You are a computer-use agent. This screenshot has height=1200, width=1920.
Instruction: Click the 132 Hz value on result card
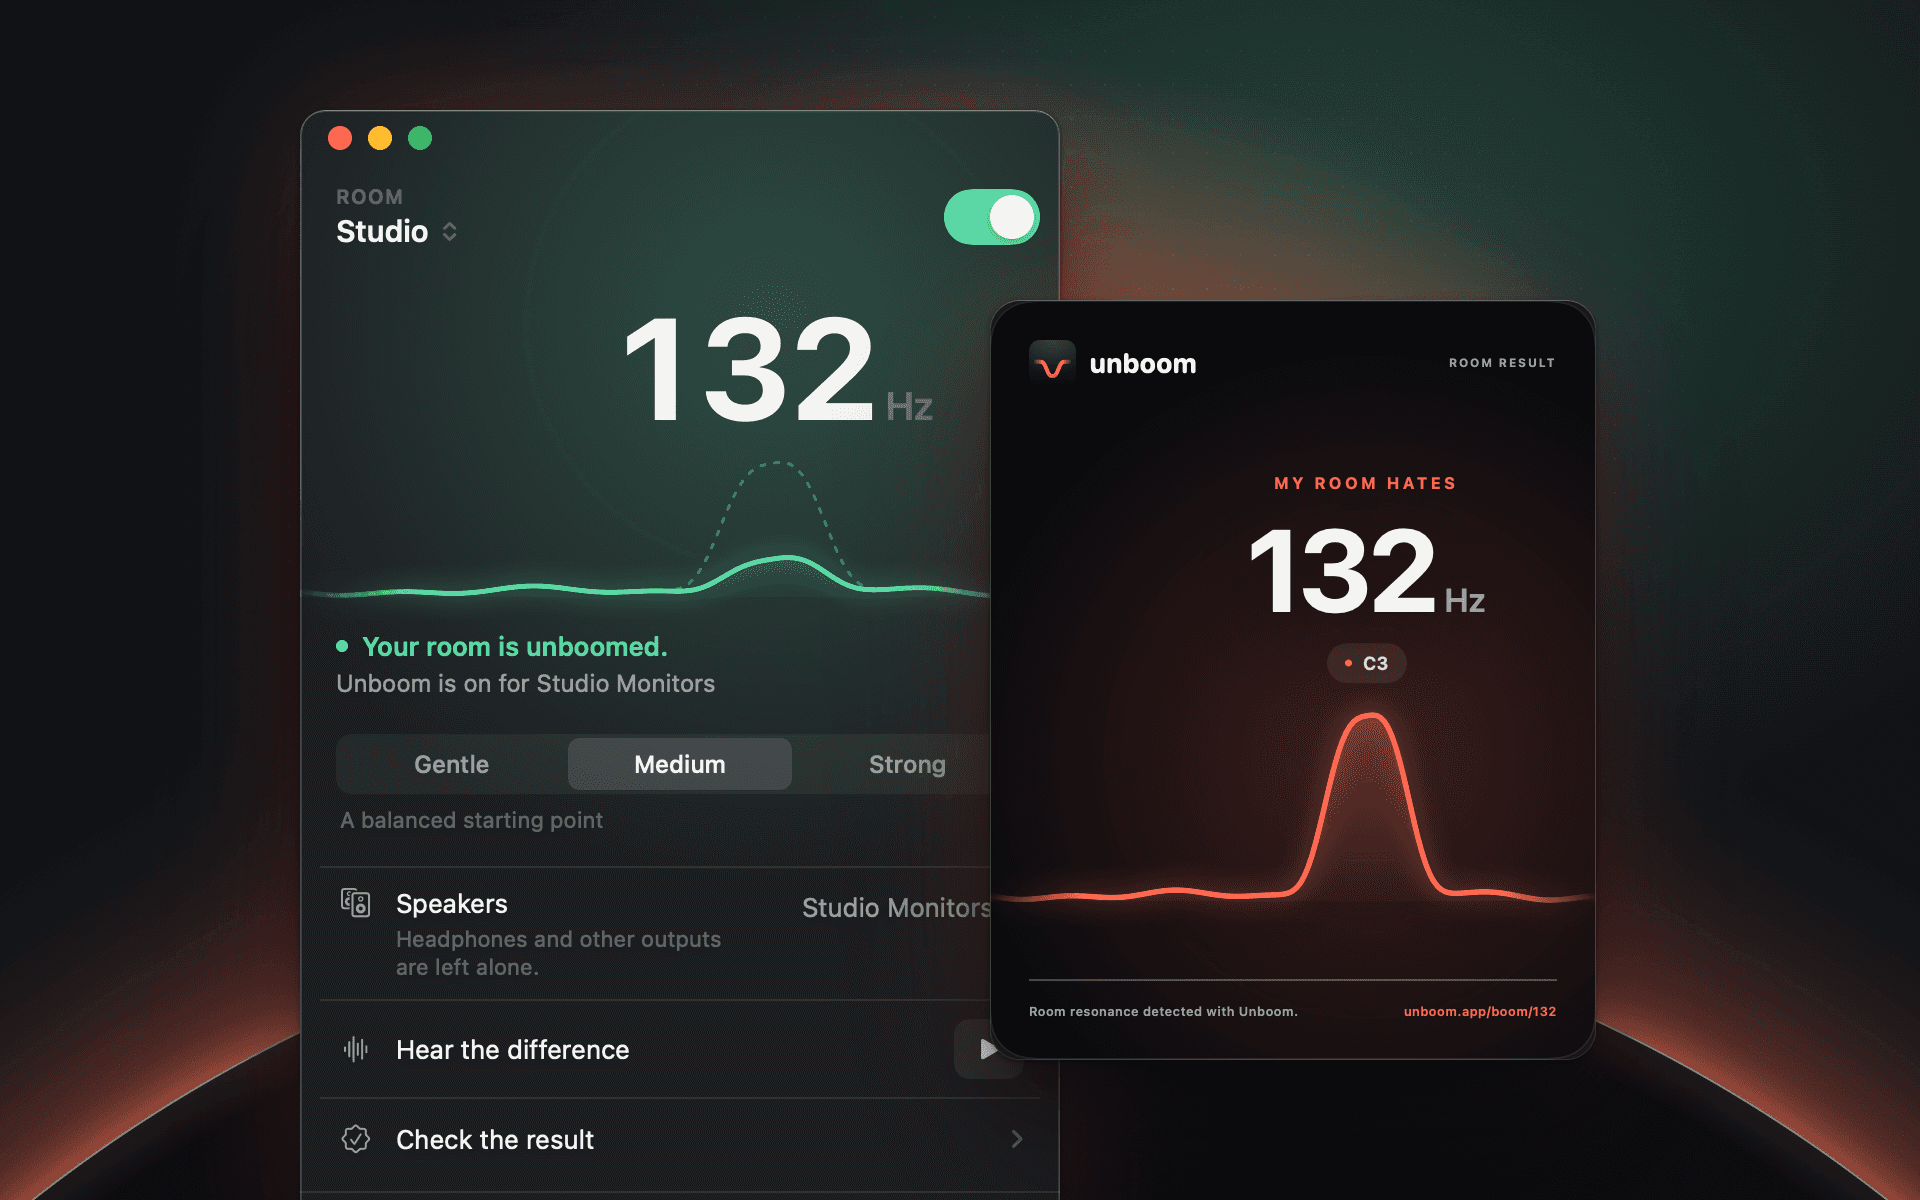click(1366, 571)
